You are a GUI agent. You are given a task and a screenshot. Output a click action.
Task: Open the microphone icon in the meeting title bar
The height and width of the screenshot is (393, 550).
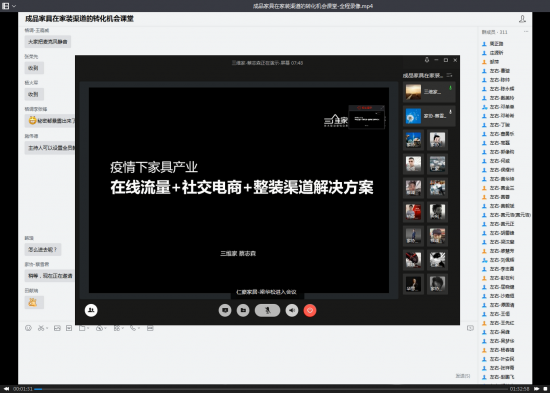[x=427, y=60]
